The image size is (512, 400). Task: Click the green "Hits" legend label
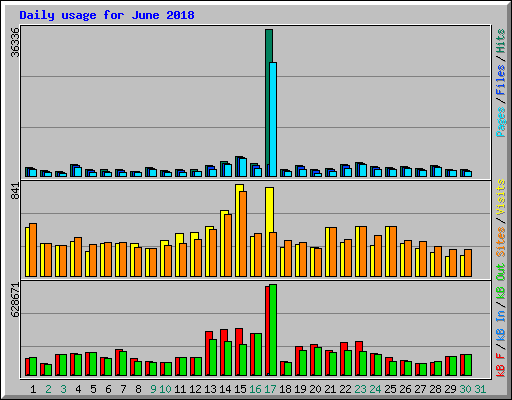501,41
